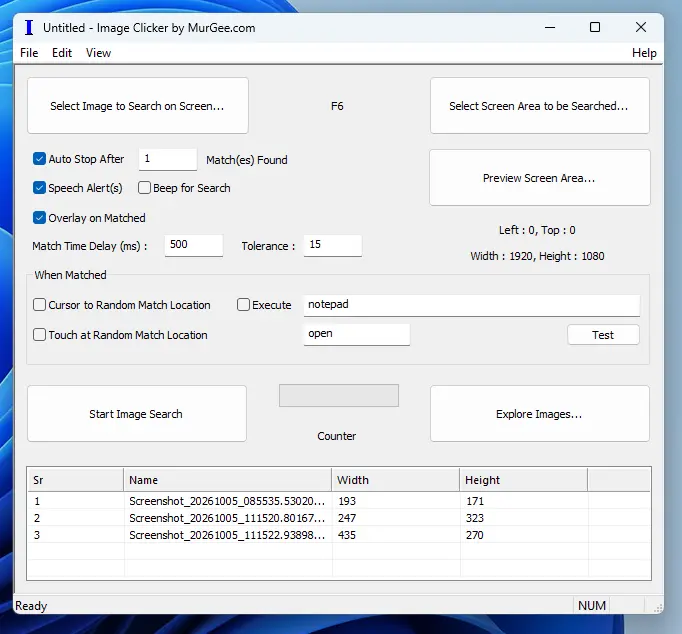
Task: Click Select Screen Area to be Searched button
Action: pyautogui.click(x=539, y=106)
